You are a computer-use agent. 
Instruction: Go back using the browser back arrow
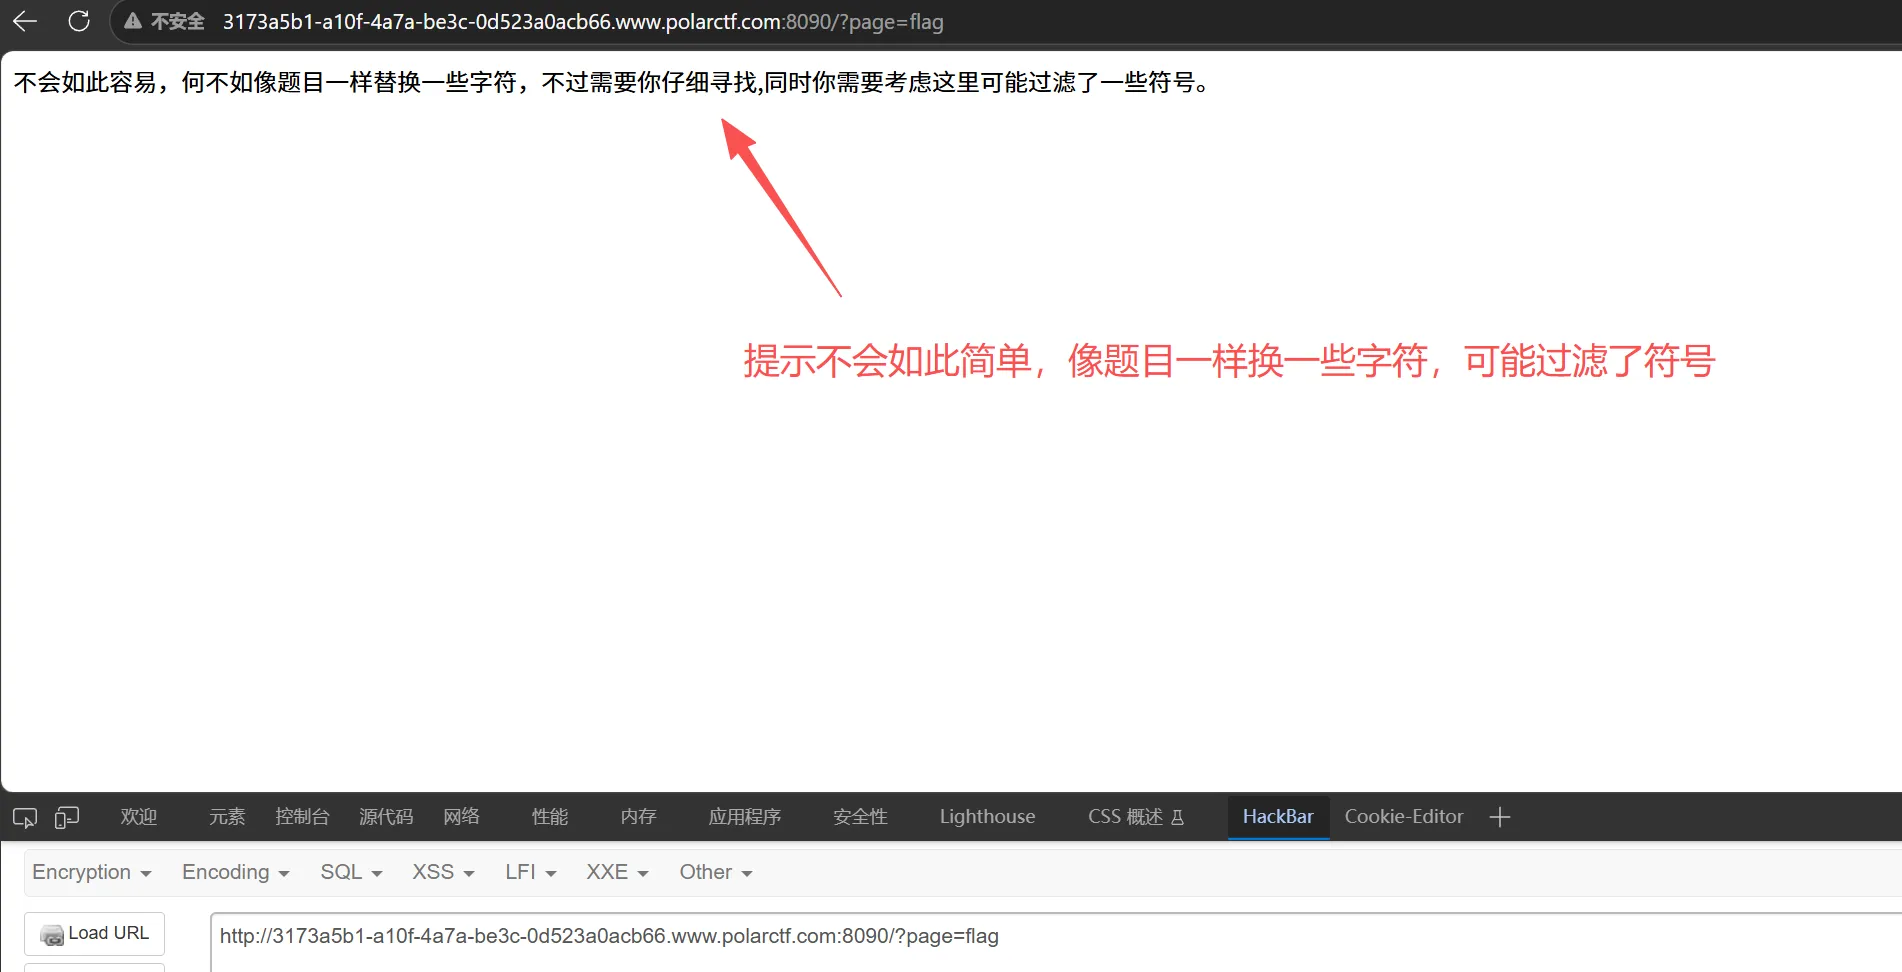click(25, 21)
